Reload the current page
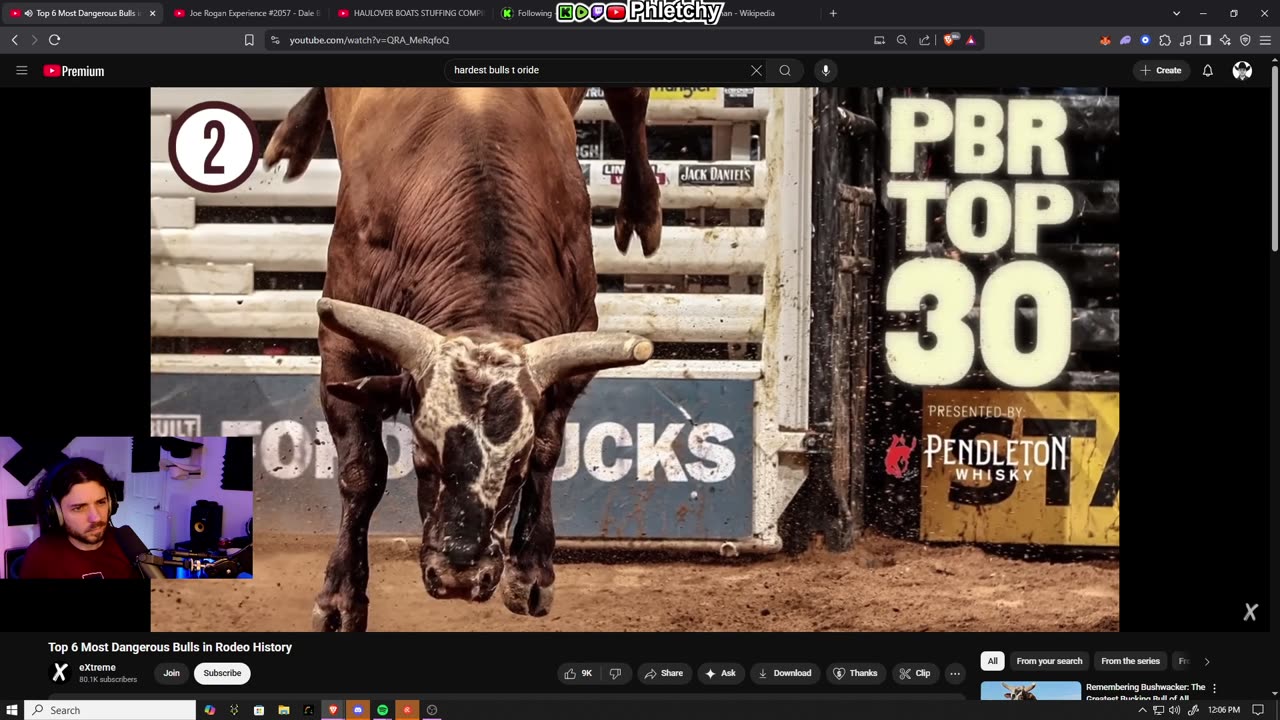 54,40
